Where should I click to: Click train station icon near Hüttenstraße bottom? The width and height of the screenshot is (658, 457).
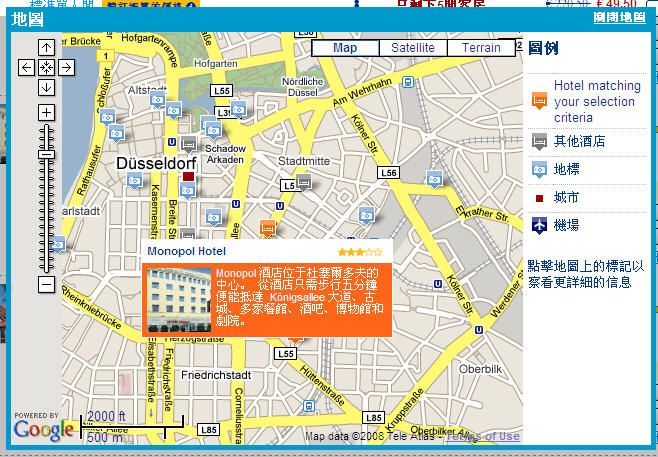[308, 406]
